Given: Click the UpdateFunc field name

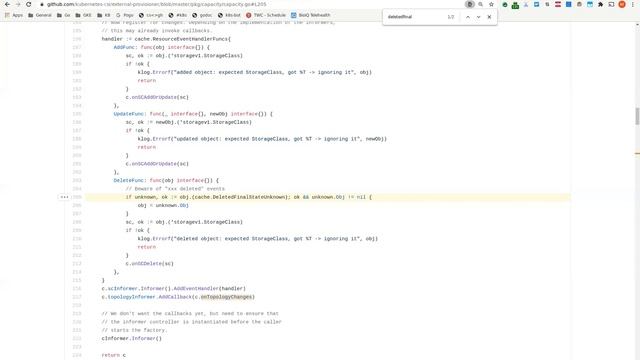Looking at the screenshot, I should click(x=129, y=114).
